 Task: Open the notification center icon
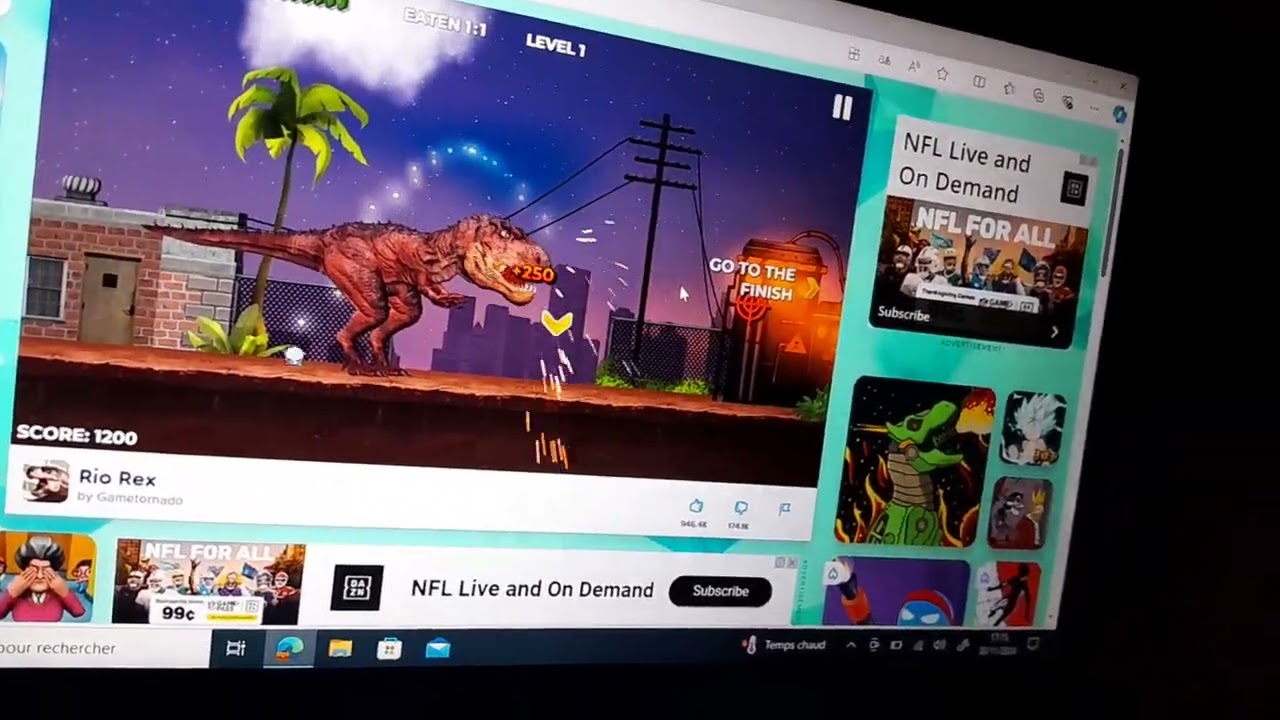tap(1034, 644)
